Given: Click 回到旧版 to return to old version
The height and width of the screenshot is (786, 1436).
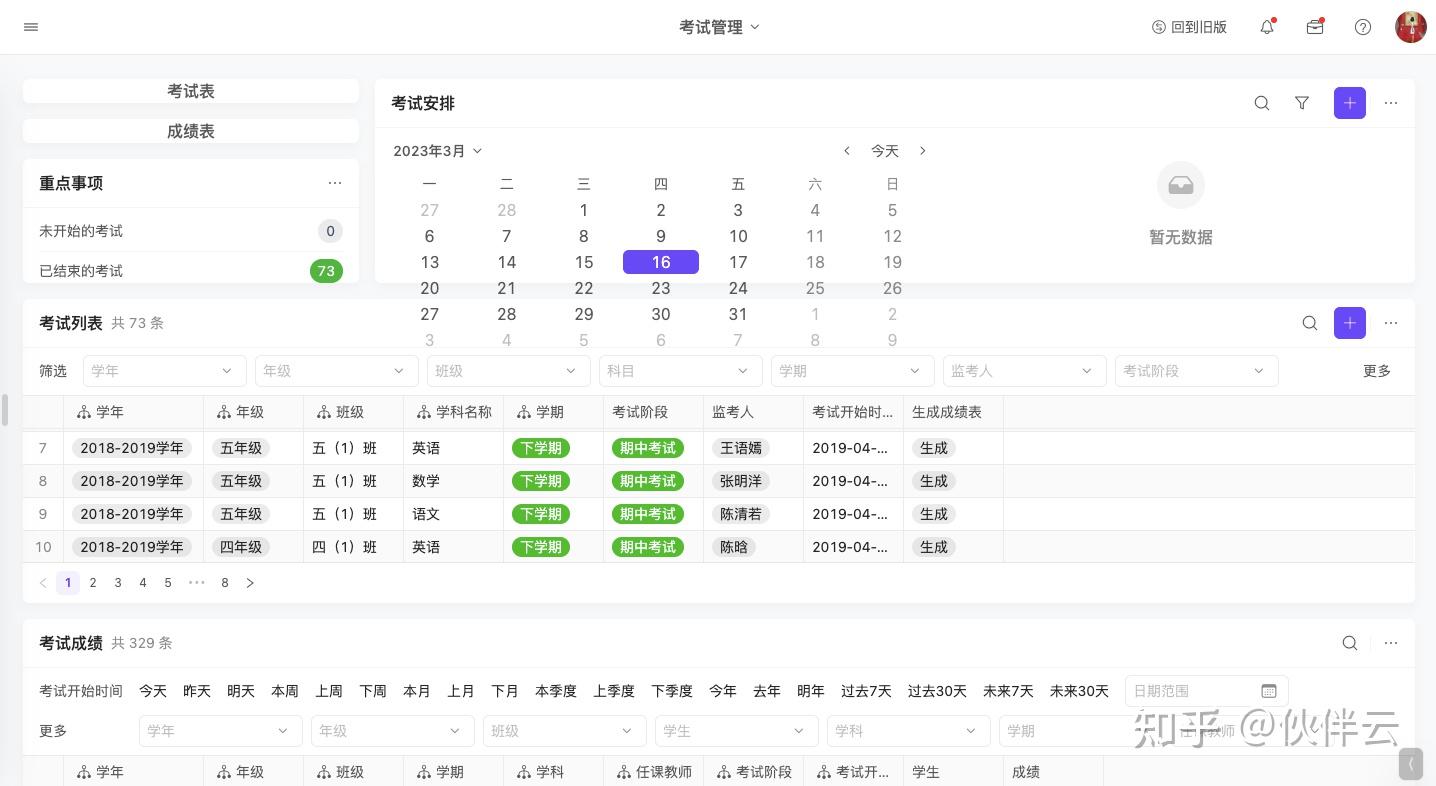Looking at the screenshot, I should (x=1189, y=27).
